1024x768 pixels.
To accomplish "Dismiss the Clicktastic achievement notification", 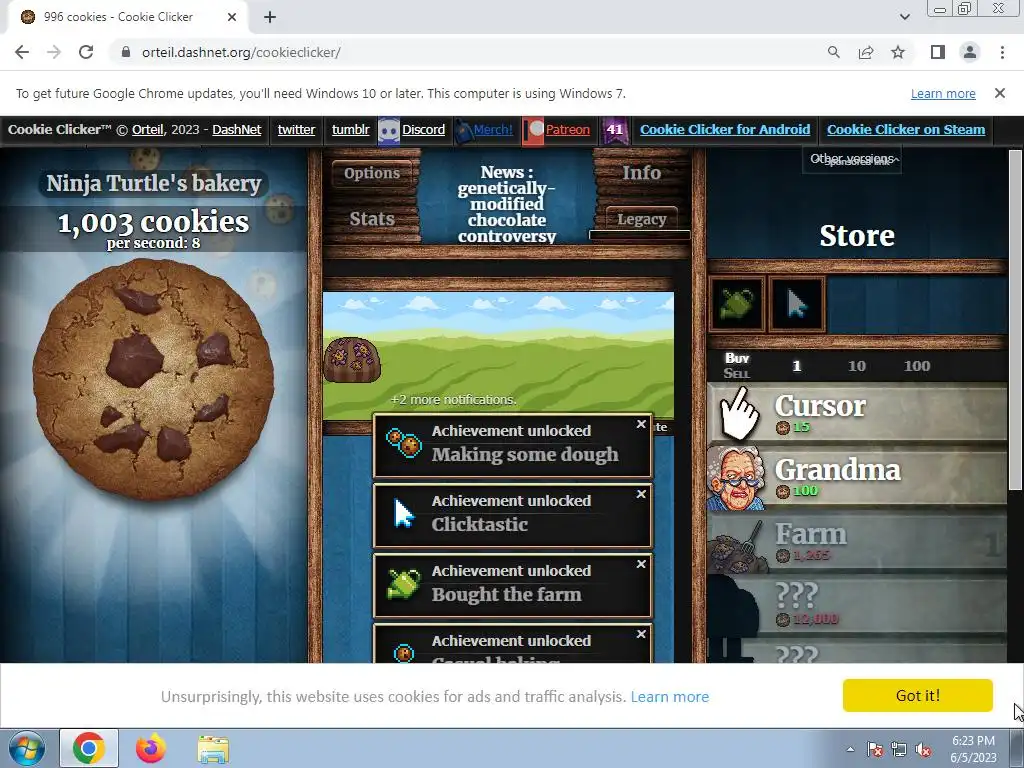I will (x=641, y=494).
